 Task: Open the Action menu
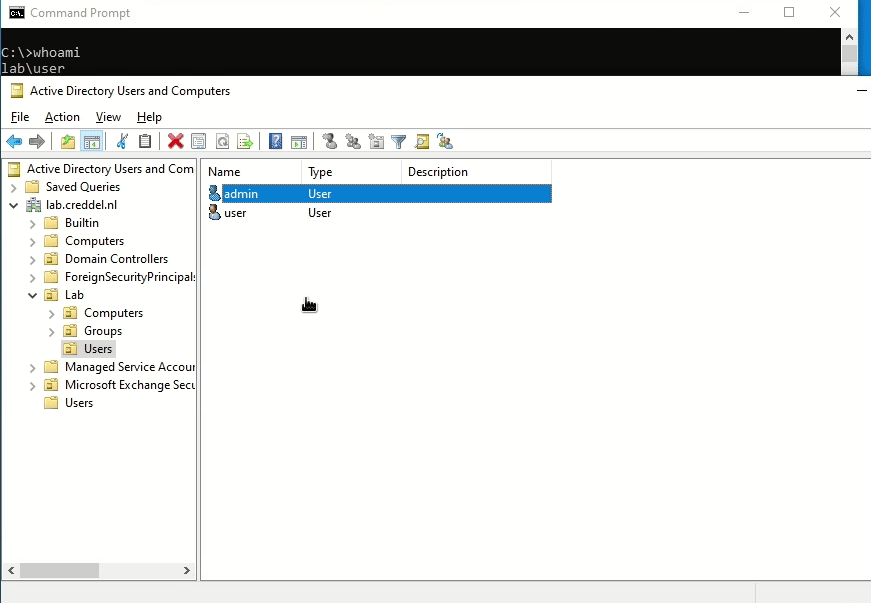[62, 117]
